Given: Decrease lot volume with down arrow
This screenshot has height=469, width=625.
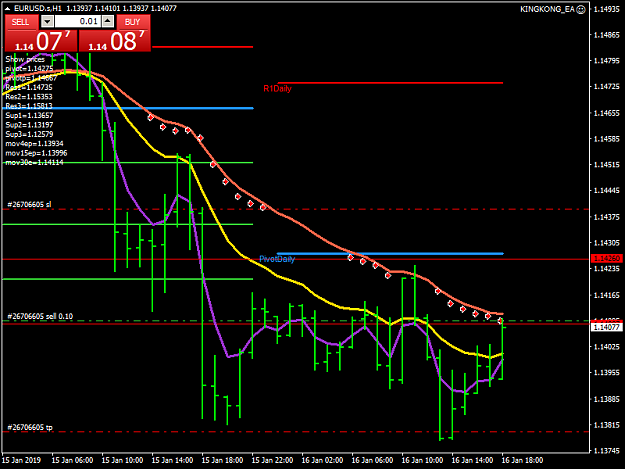Looking at the screenshot, I should [47, 22].
